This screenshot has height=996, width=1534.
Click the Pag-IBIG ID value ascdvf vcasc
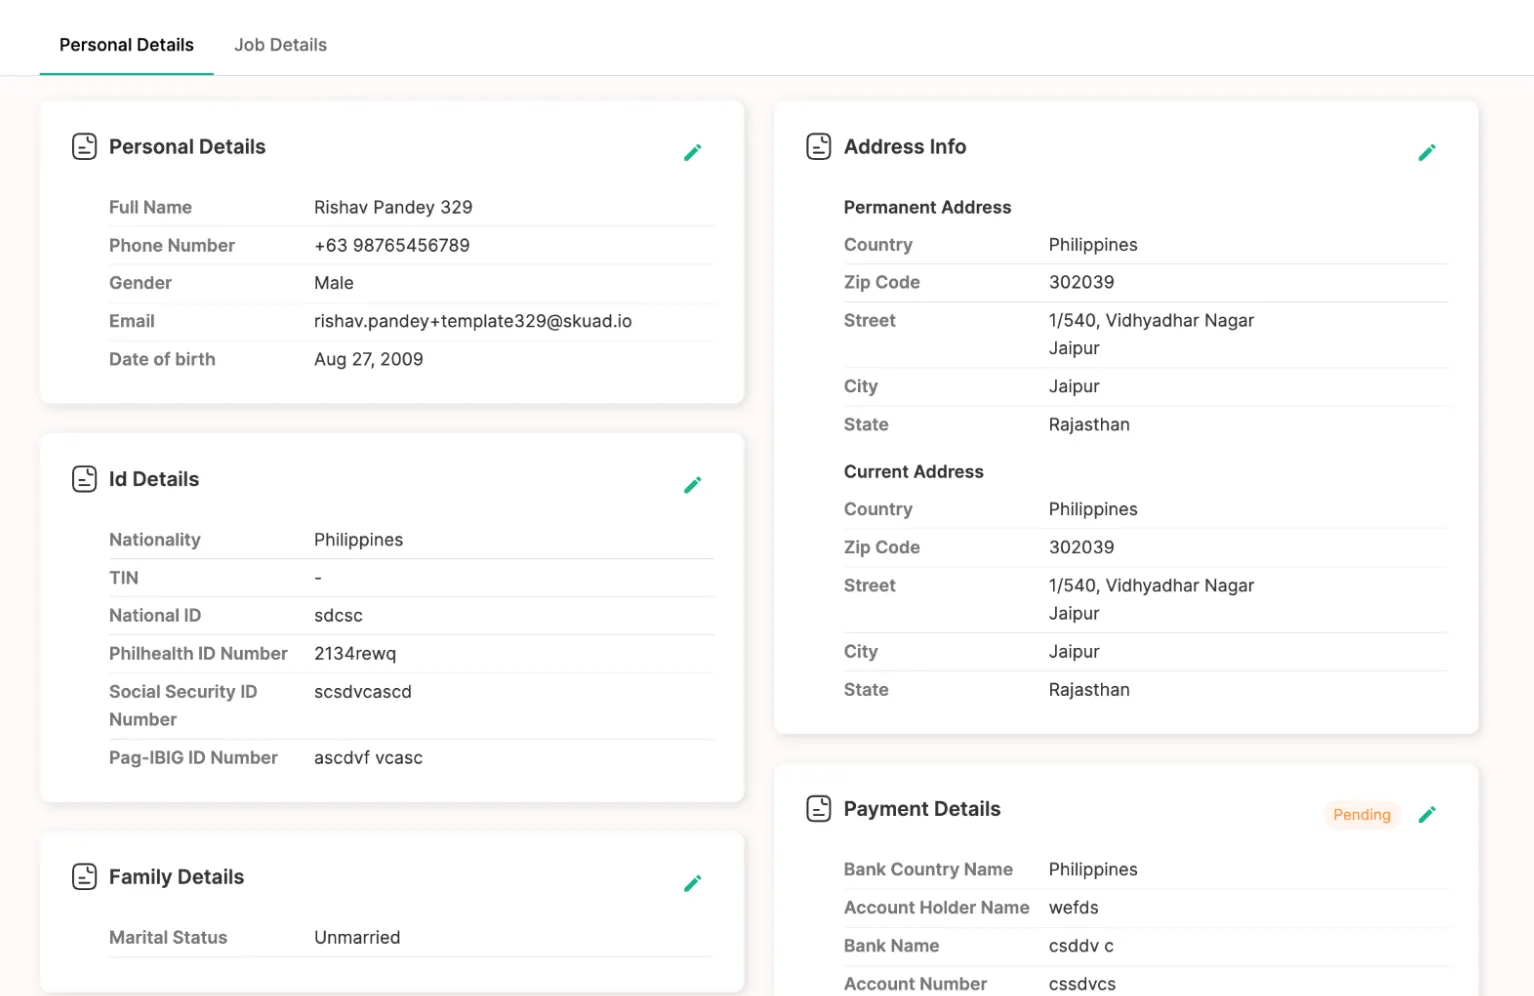click(368, 758)
